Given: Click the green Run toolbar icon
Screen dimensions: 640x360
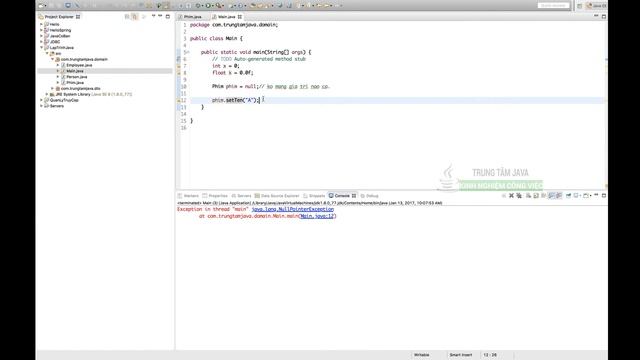Looking at the screenshot, I should pos(208,6).
